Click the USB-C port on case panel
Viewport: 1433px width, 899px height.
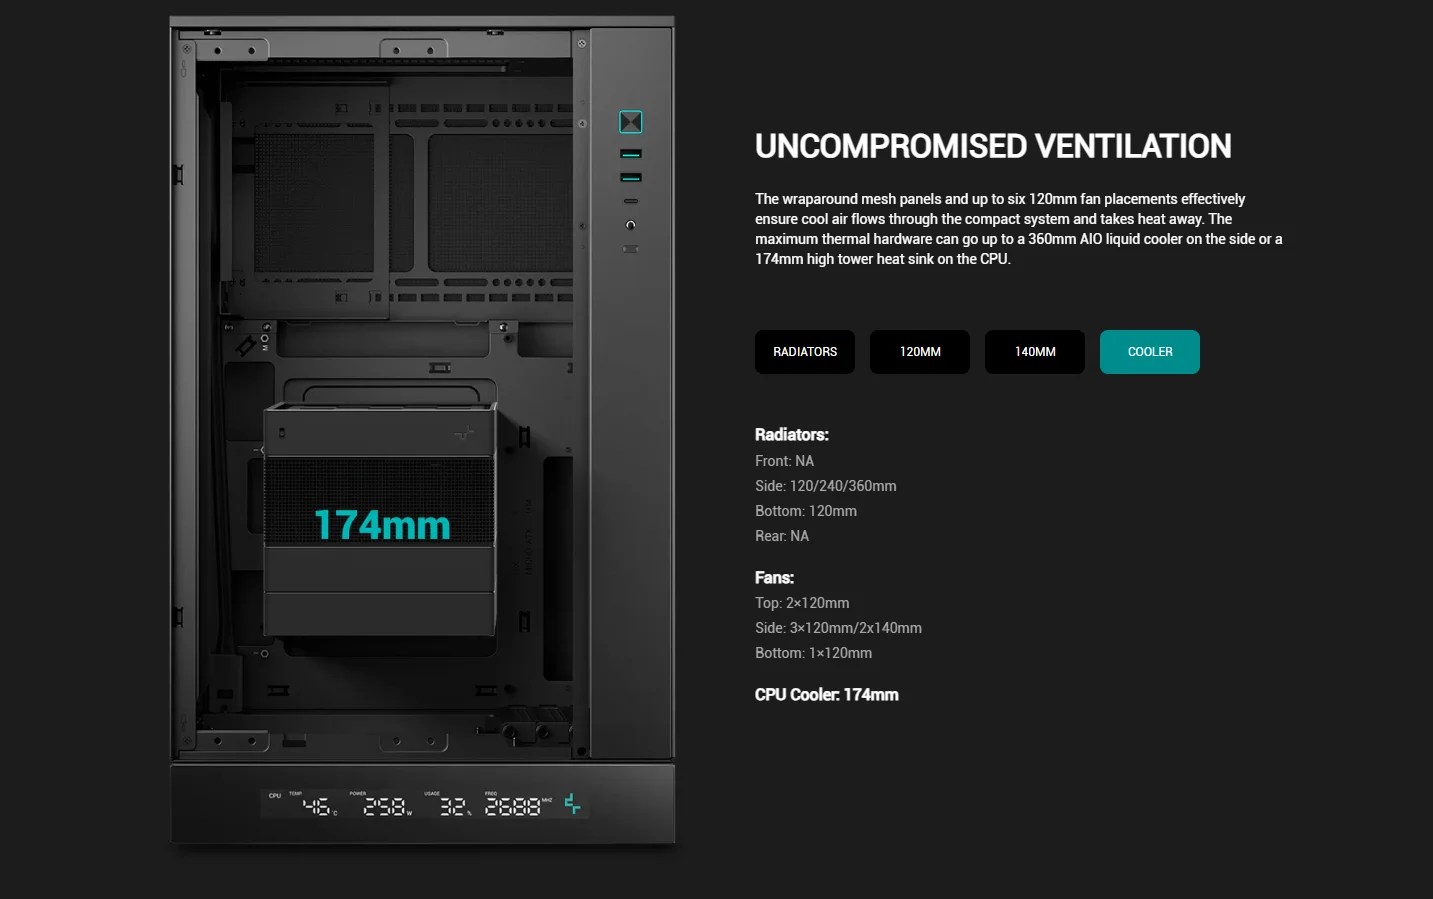tap(630, 201)
